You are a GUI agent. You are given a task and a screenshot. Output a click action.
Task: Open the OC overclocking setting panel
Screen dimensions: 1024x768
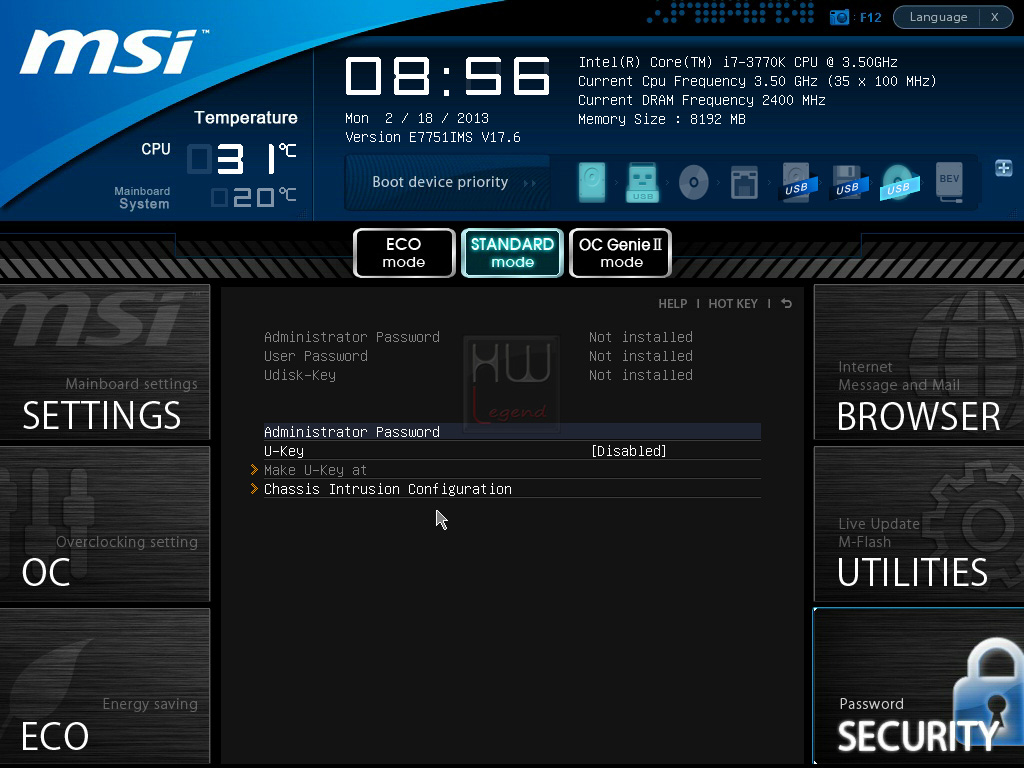[x=104, y=524]
